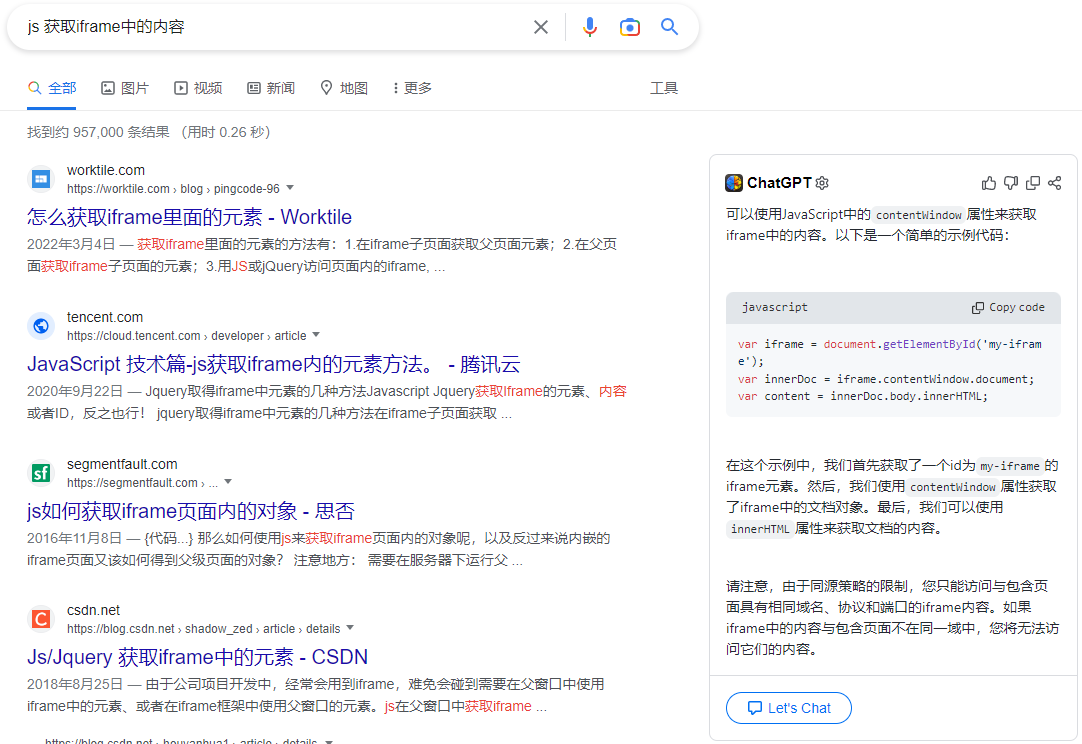This screenshot has height=744, width=1082.
Task: Click the code line with getElementById
Action: click(889, 353)
